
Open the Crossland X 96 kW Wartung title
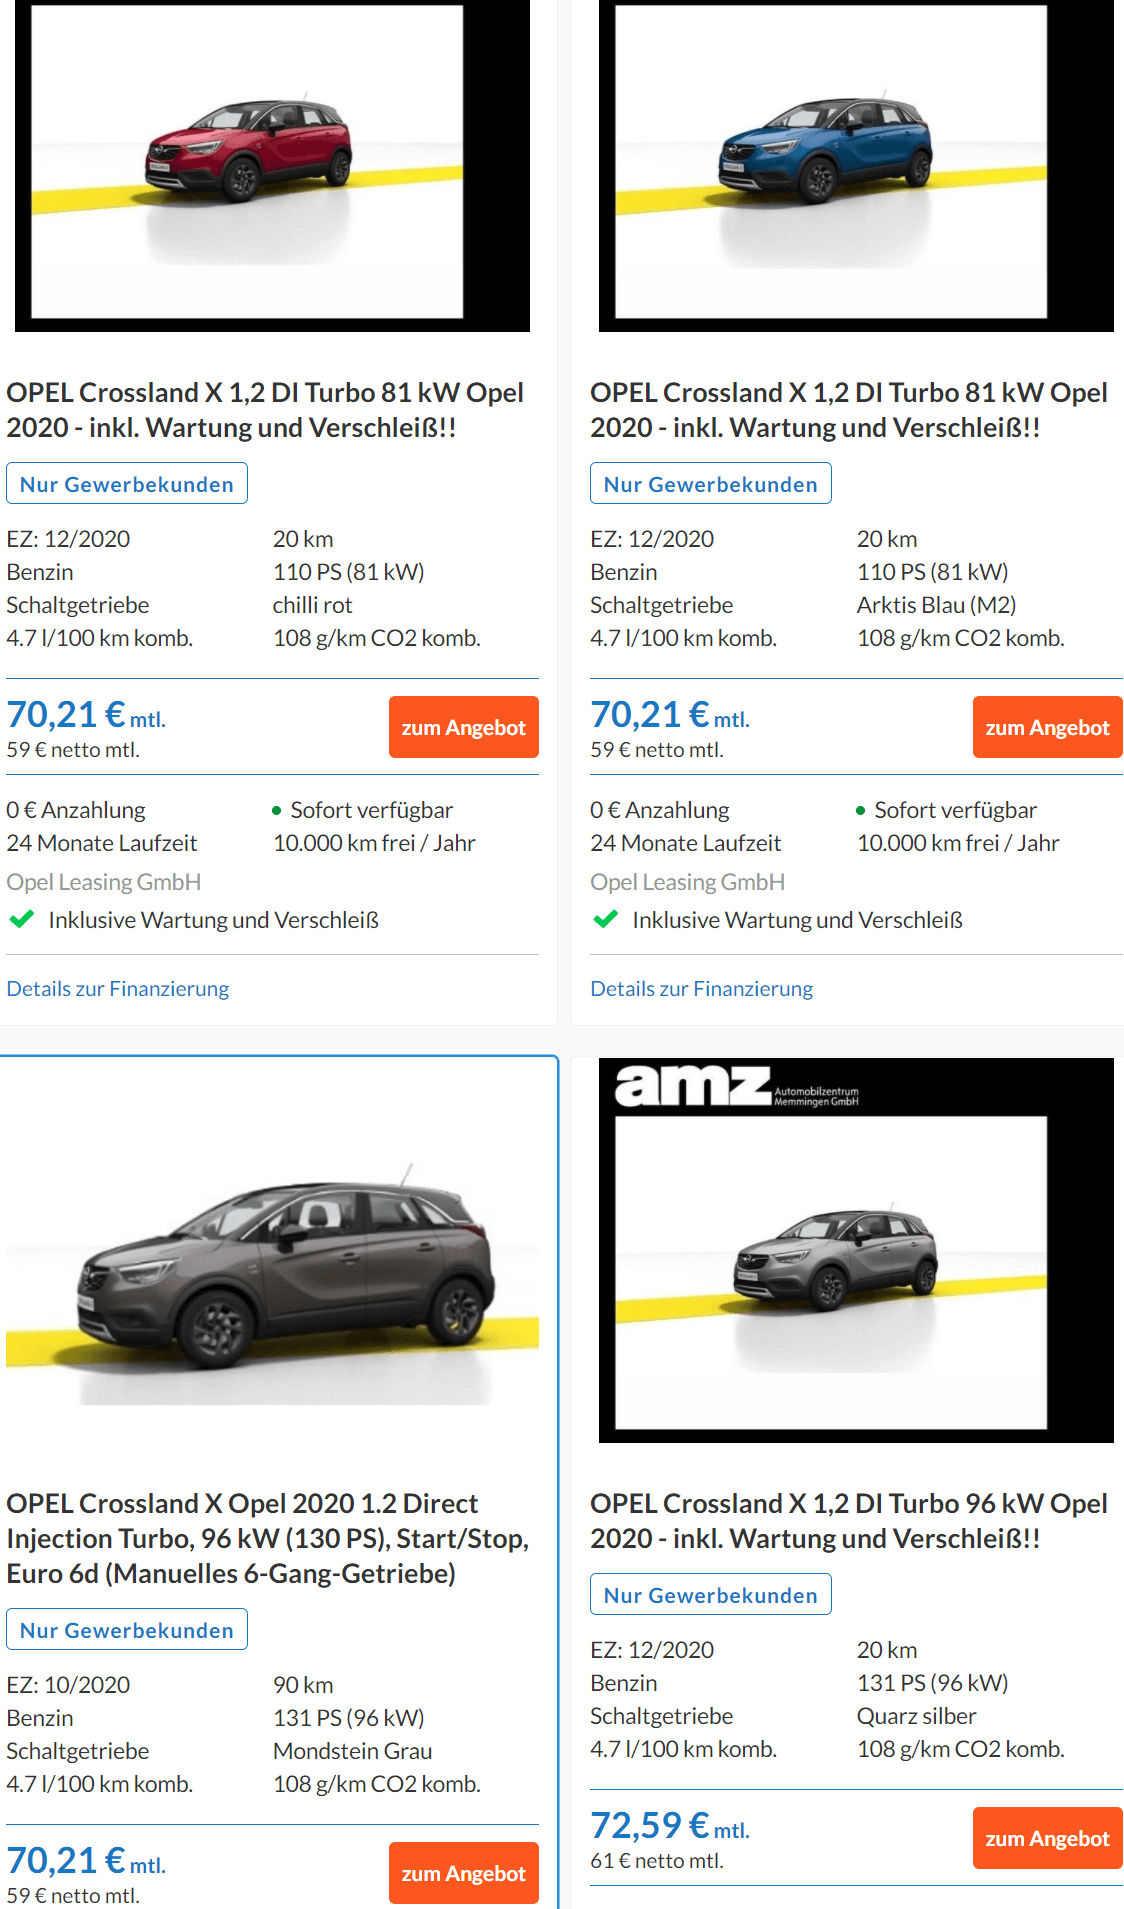click(849, 1521)
